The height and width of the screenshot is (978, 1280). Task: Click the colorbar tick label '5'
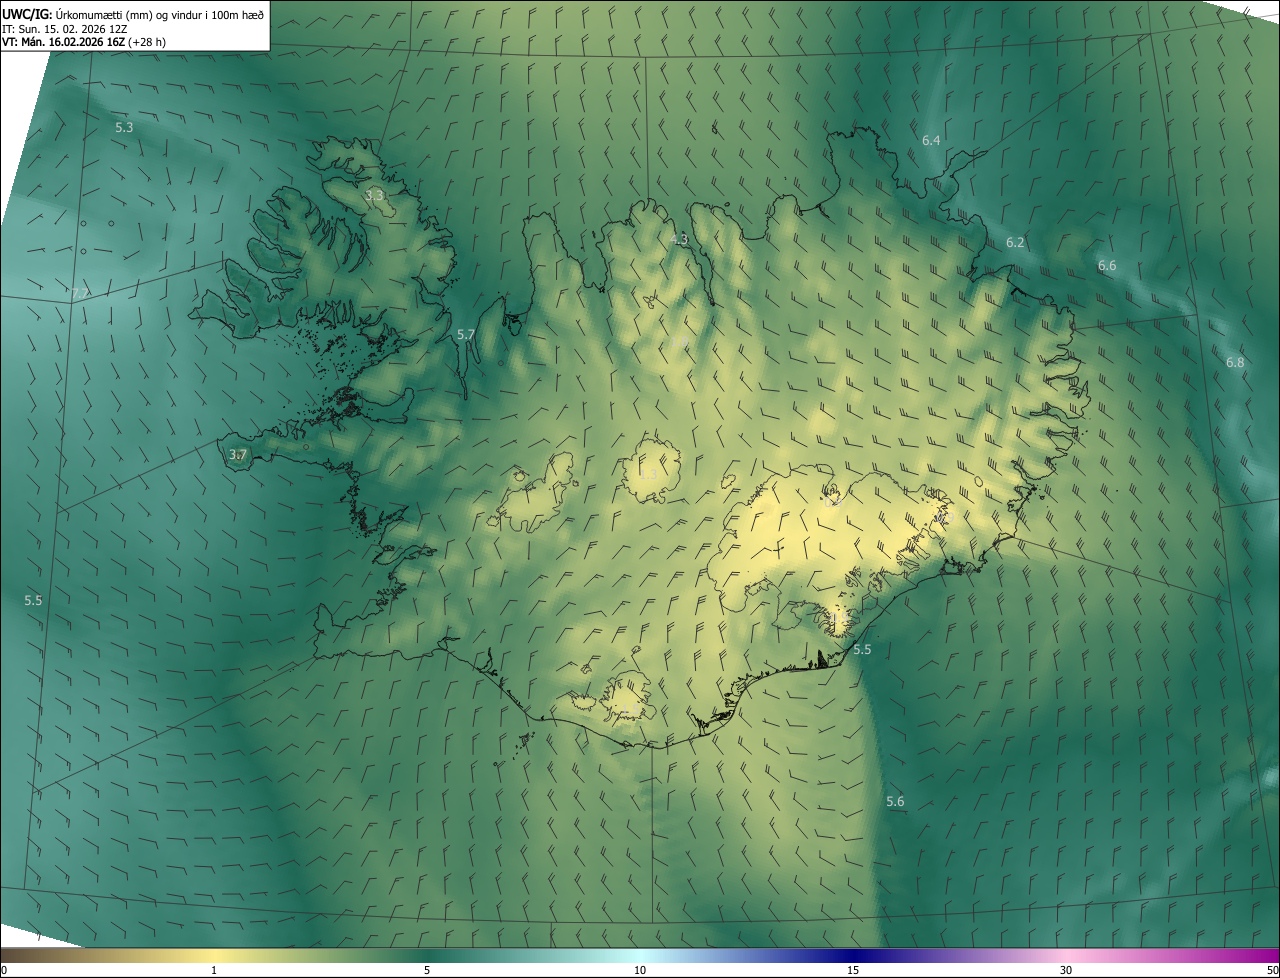[427, 971]
